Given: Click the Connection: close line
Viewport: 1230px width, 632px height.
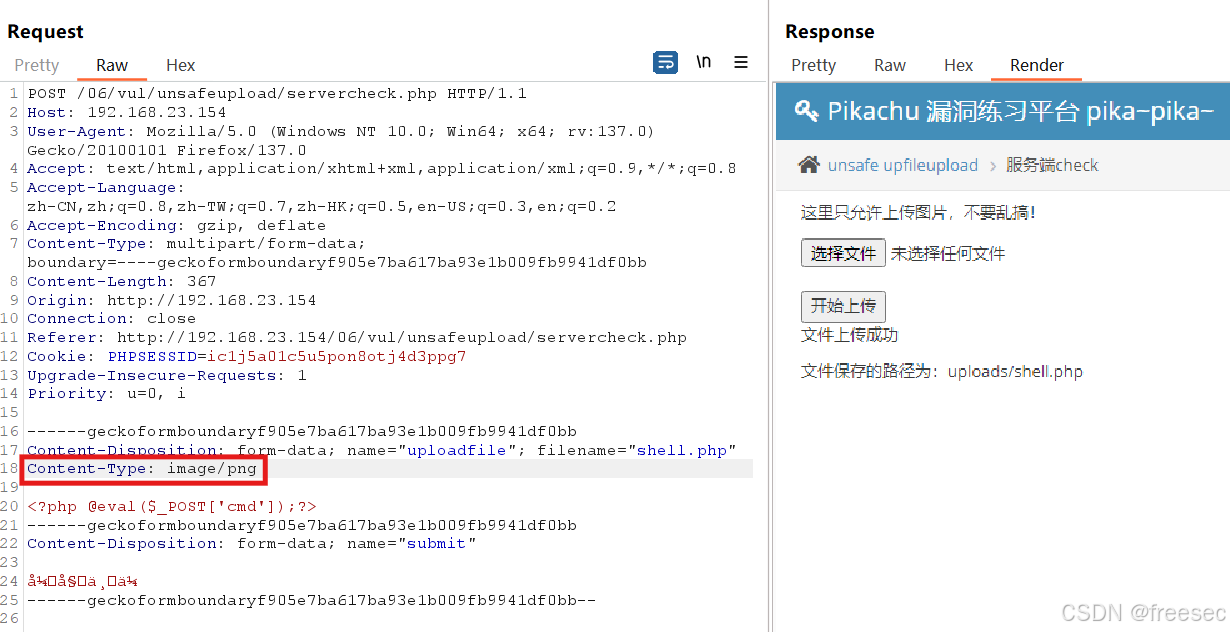Looking at the screenshot, I should [x=112, y=319].
